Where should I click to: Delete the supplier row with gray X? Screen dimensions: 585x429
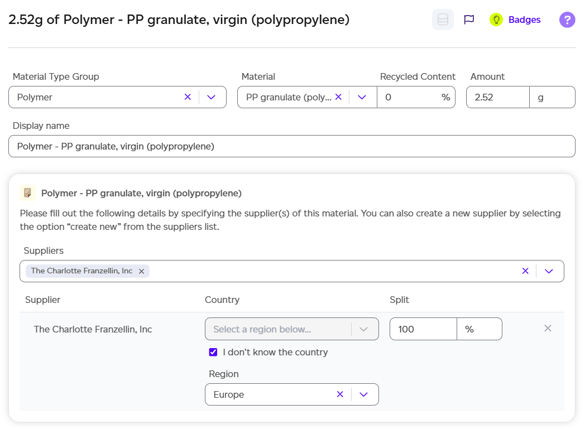[x=547, y=328]
